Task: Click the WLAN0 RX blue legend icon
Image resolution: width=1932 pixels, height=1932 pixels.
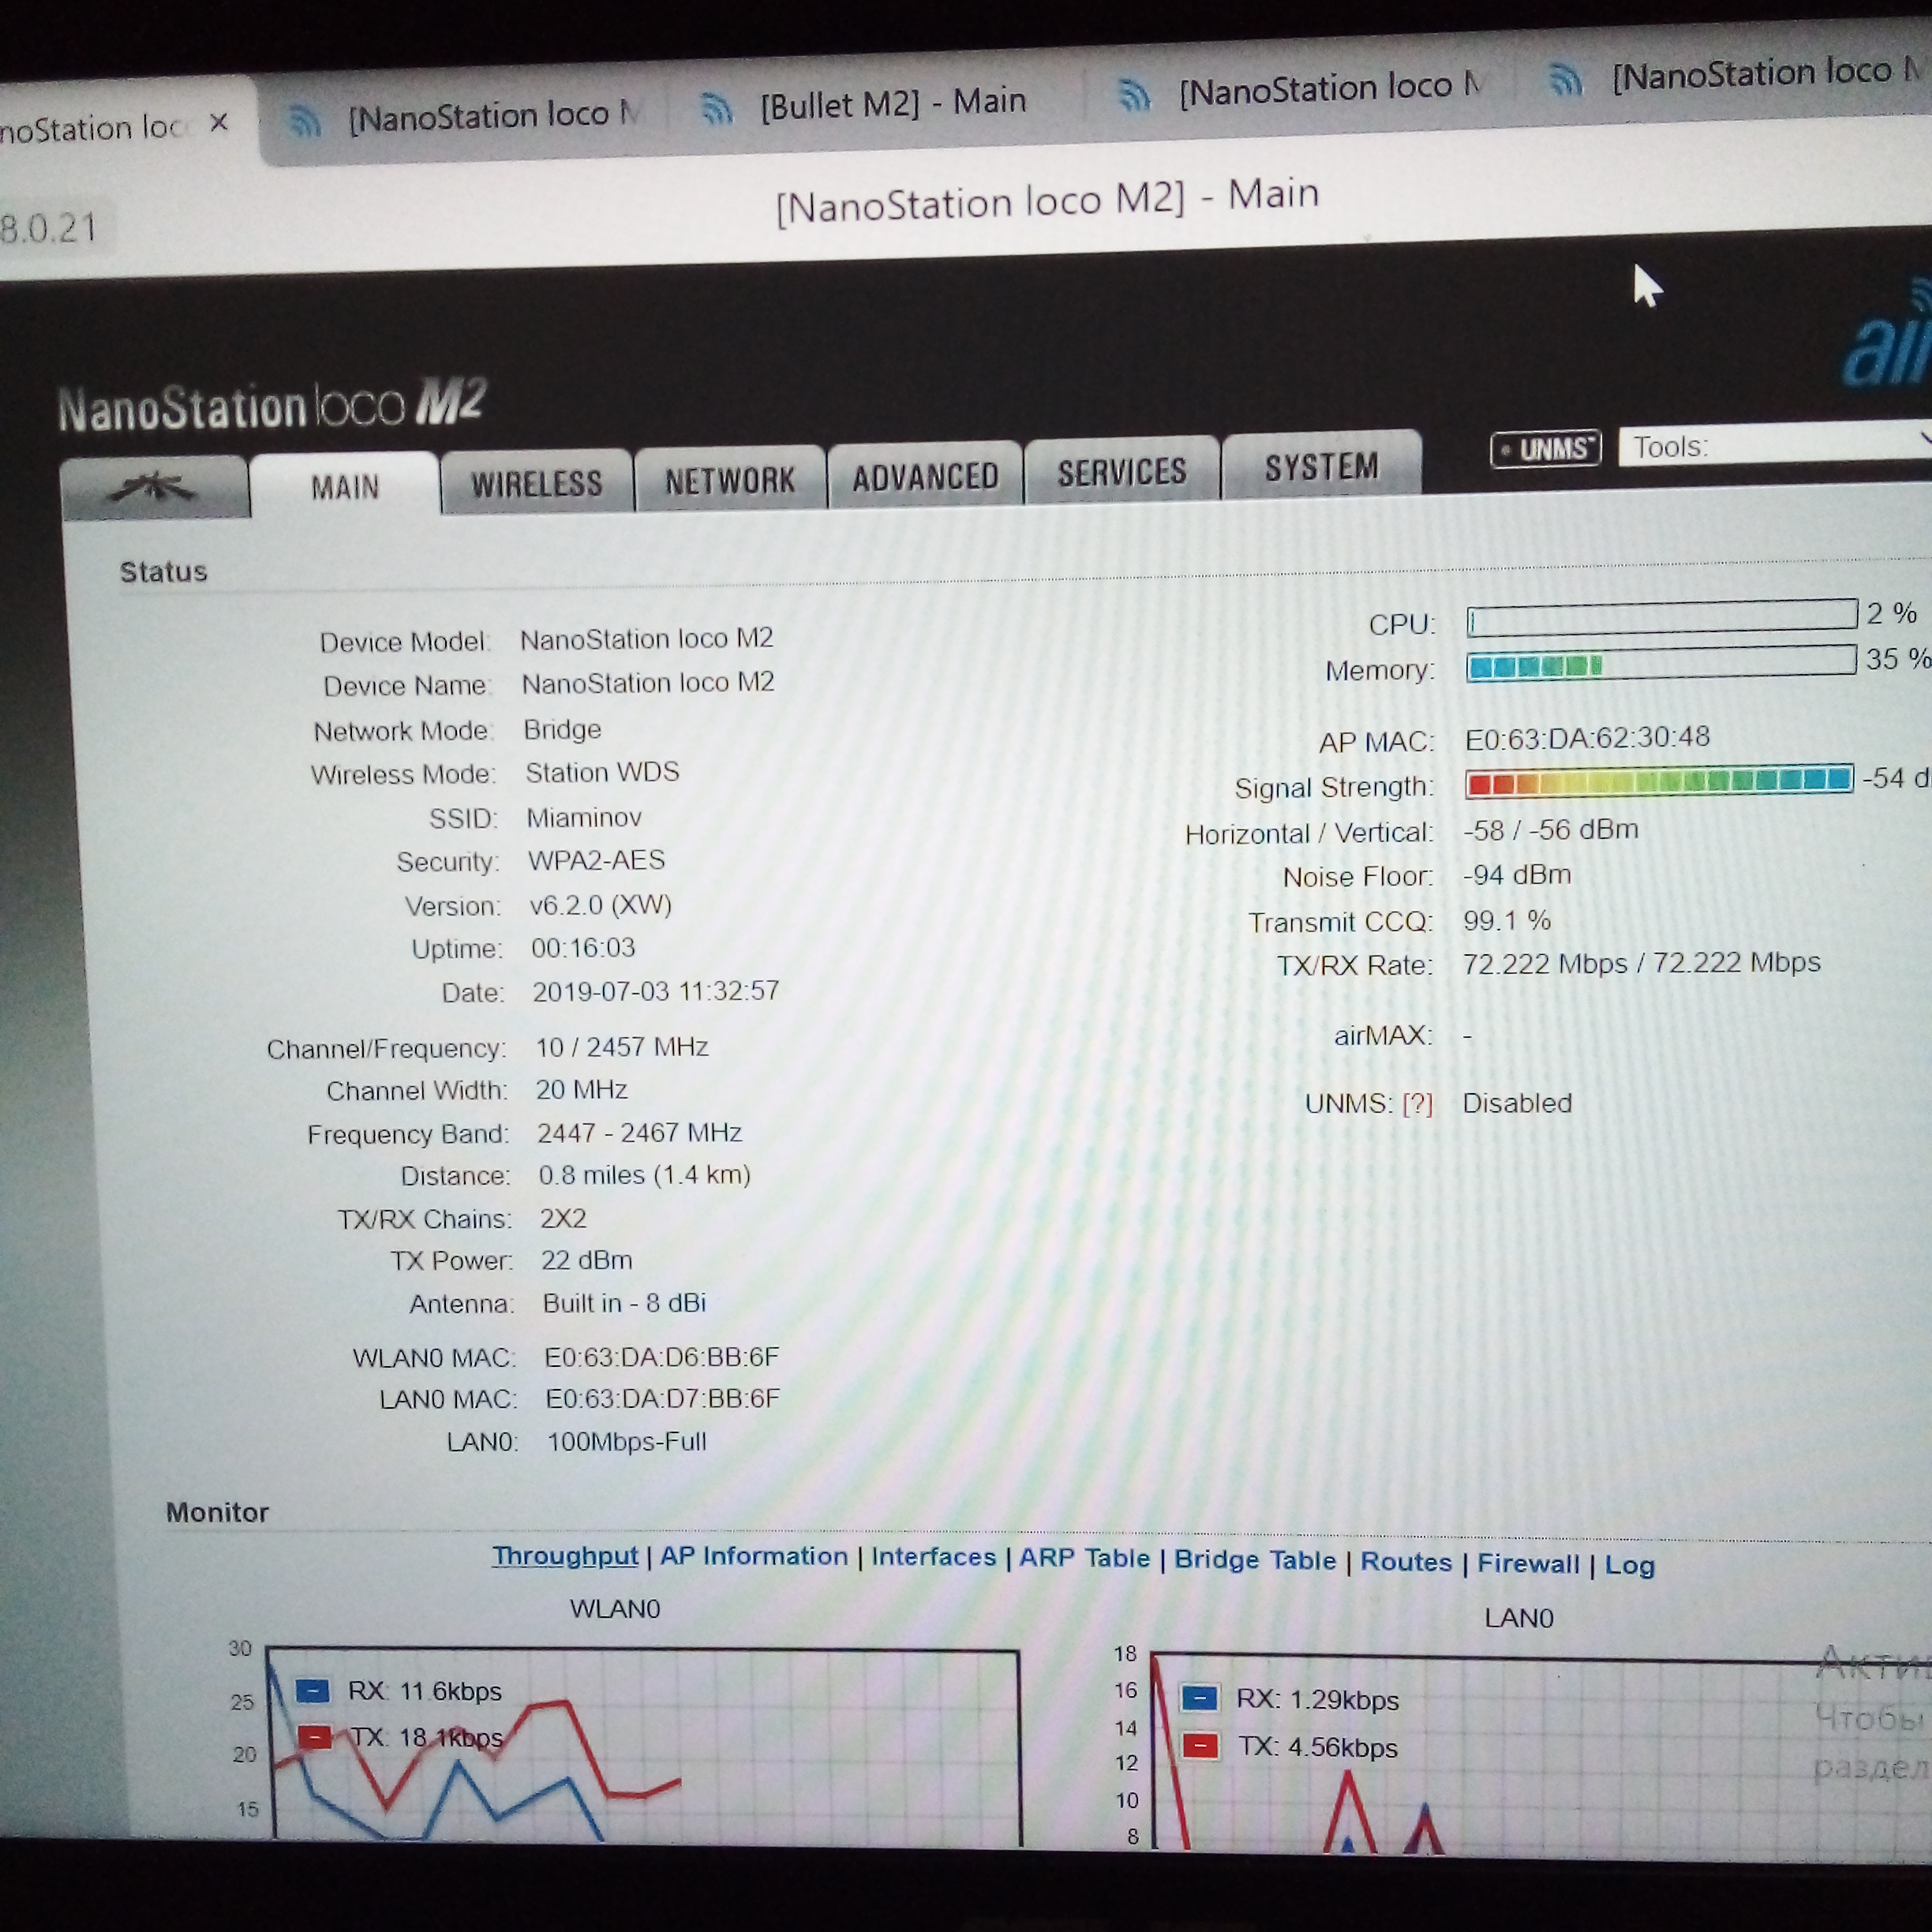Action: click(x=313, y=1691)
